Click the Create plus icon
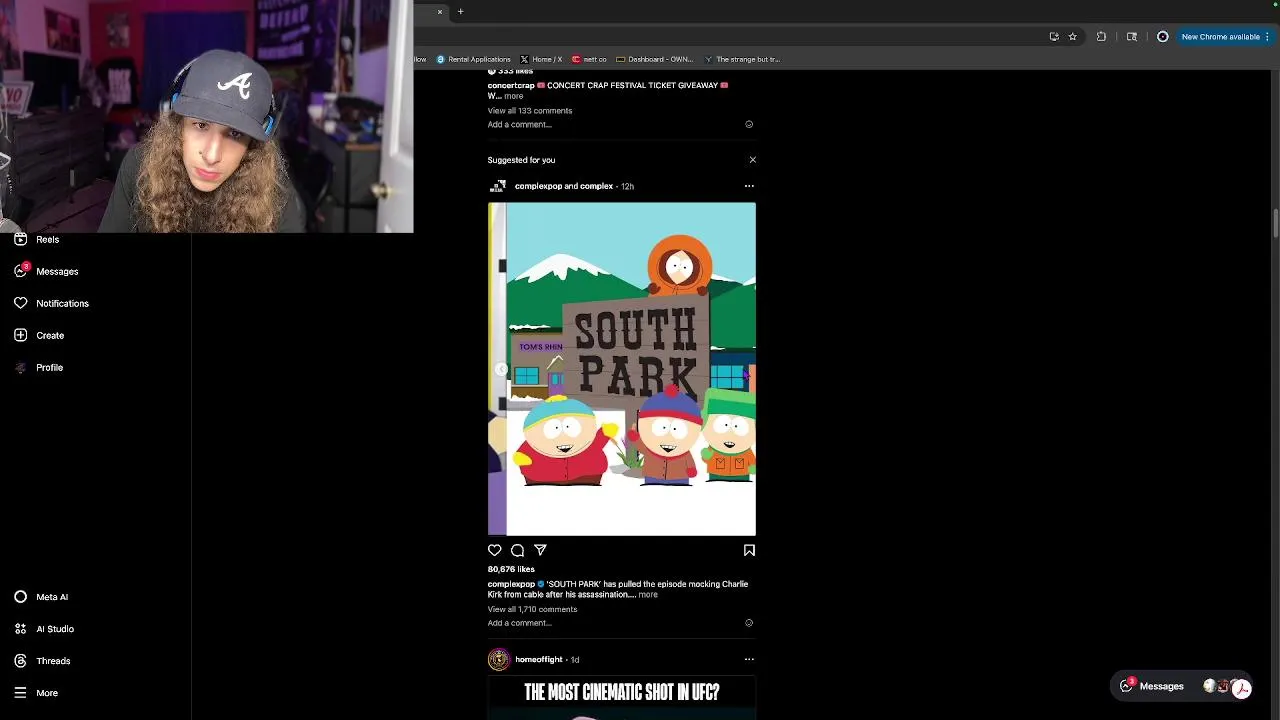The width and height of the screenshot is (1280, 720). click(21, 335)
